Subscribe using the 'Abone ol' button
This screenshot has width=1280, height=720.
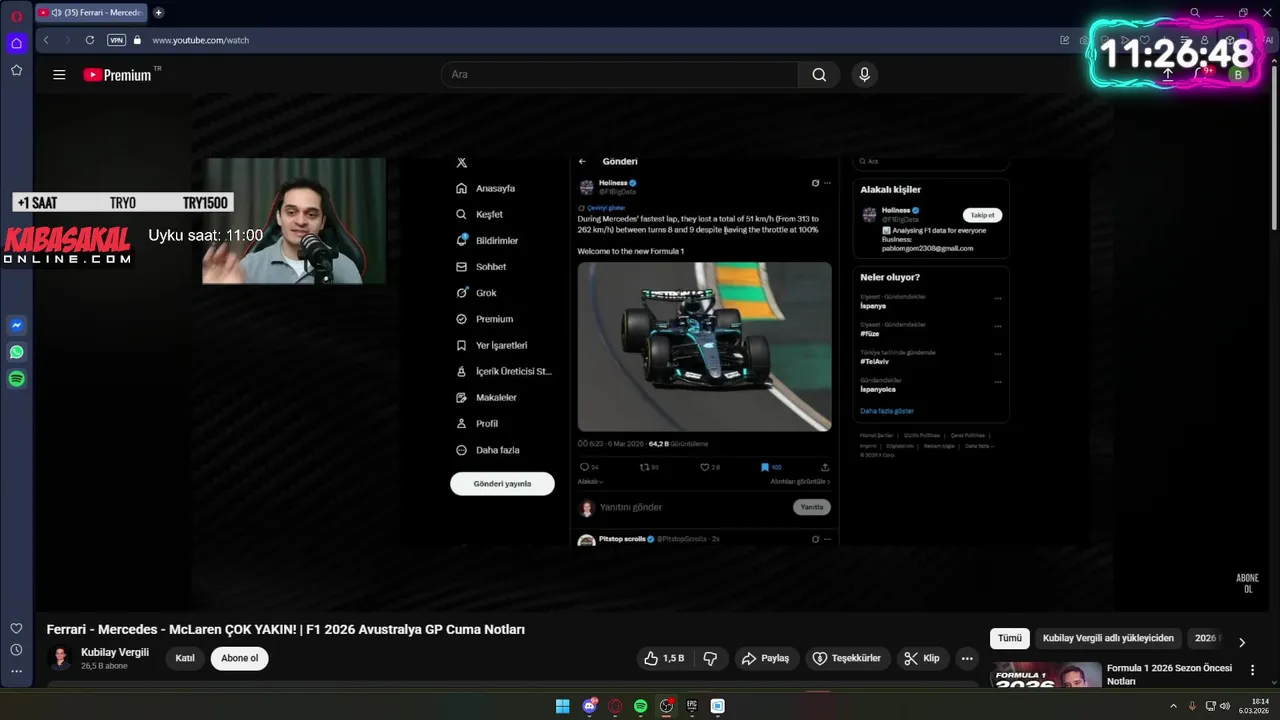(240, 658)
